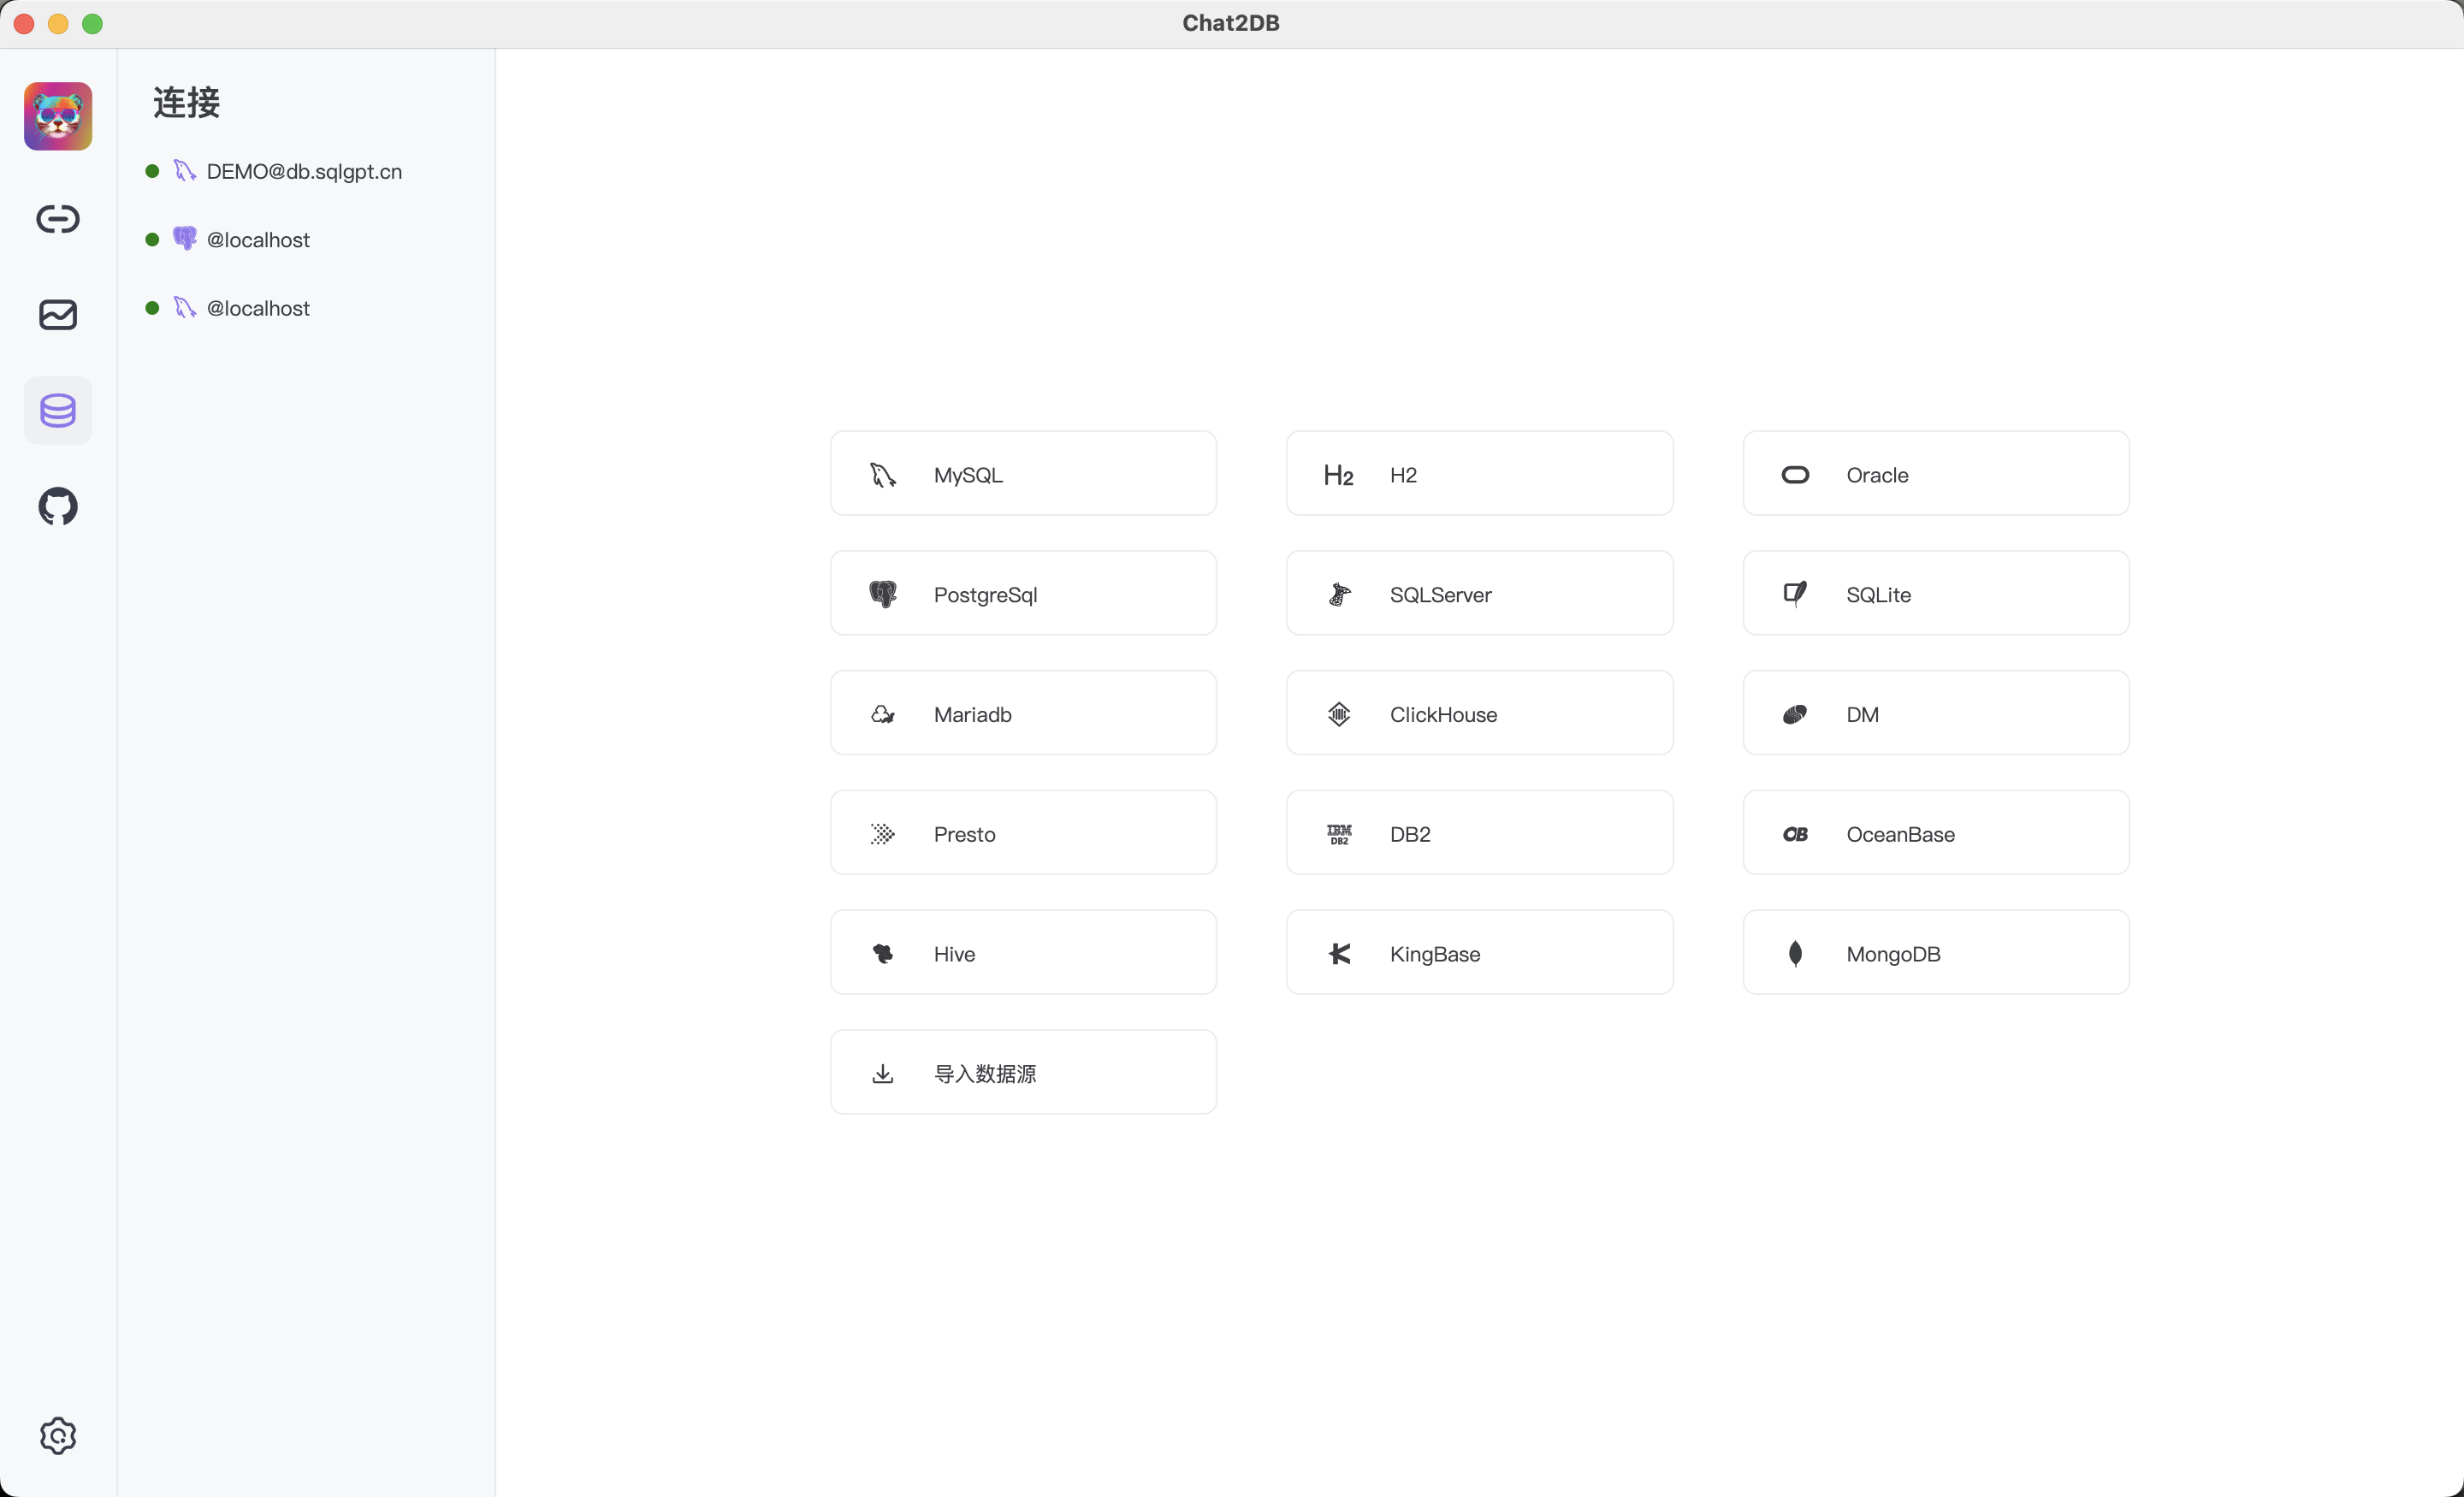Click the MySQL dolphin icon in card
2464x1497 pixels.
pyautogui.click(x=883, y=475)
